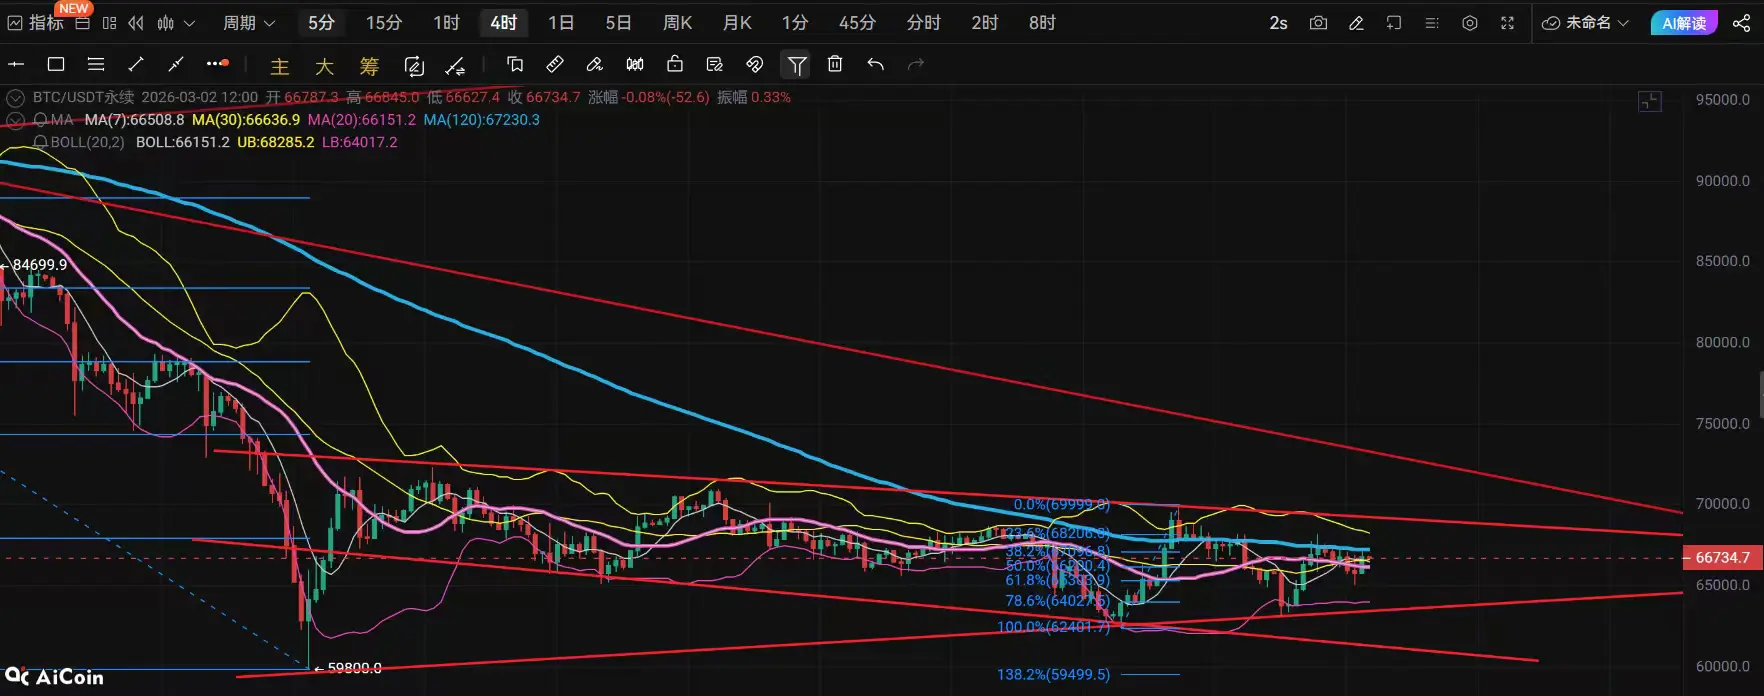This screenshot has height=696, width=1764.
Task: Collapse the MA indicator legend chevron
Action: click(x=16, y=120)
